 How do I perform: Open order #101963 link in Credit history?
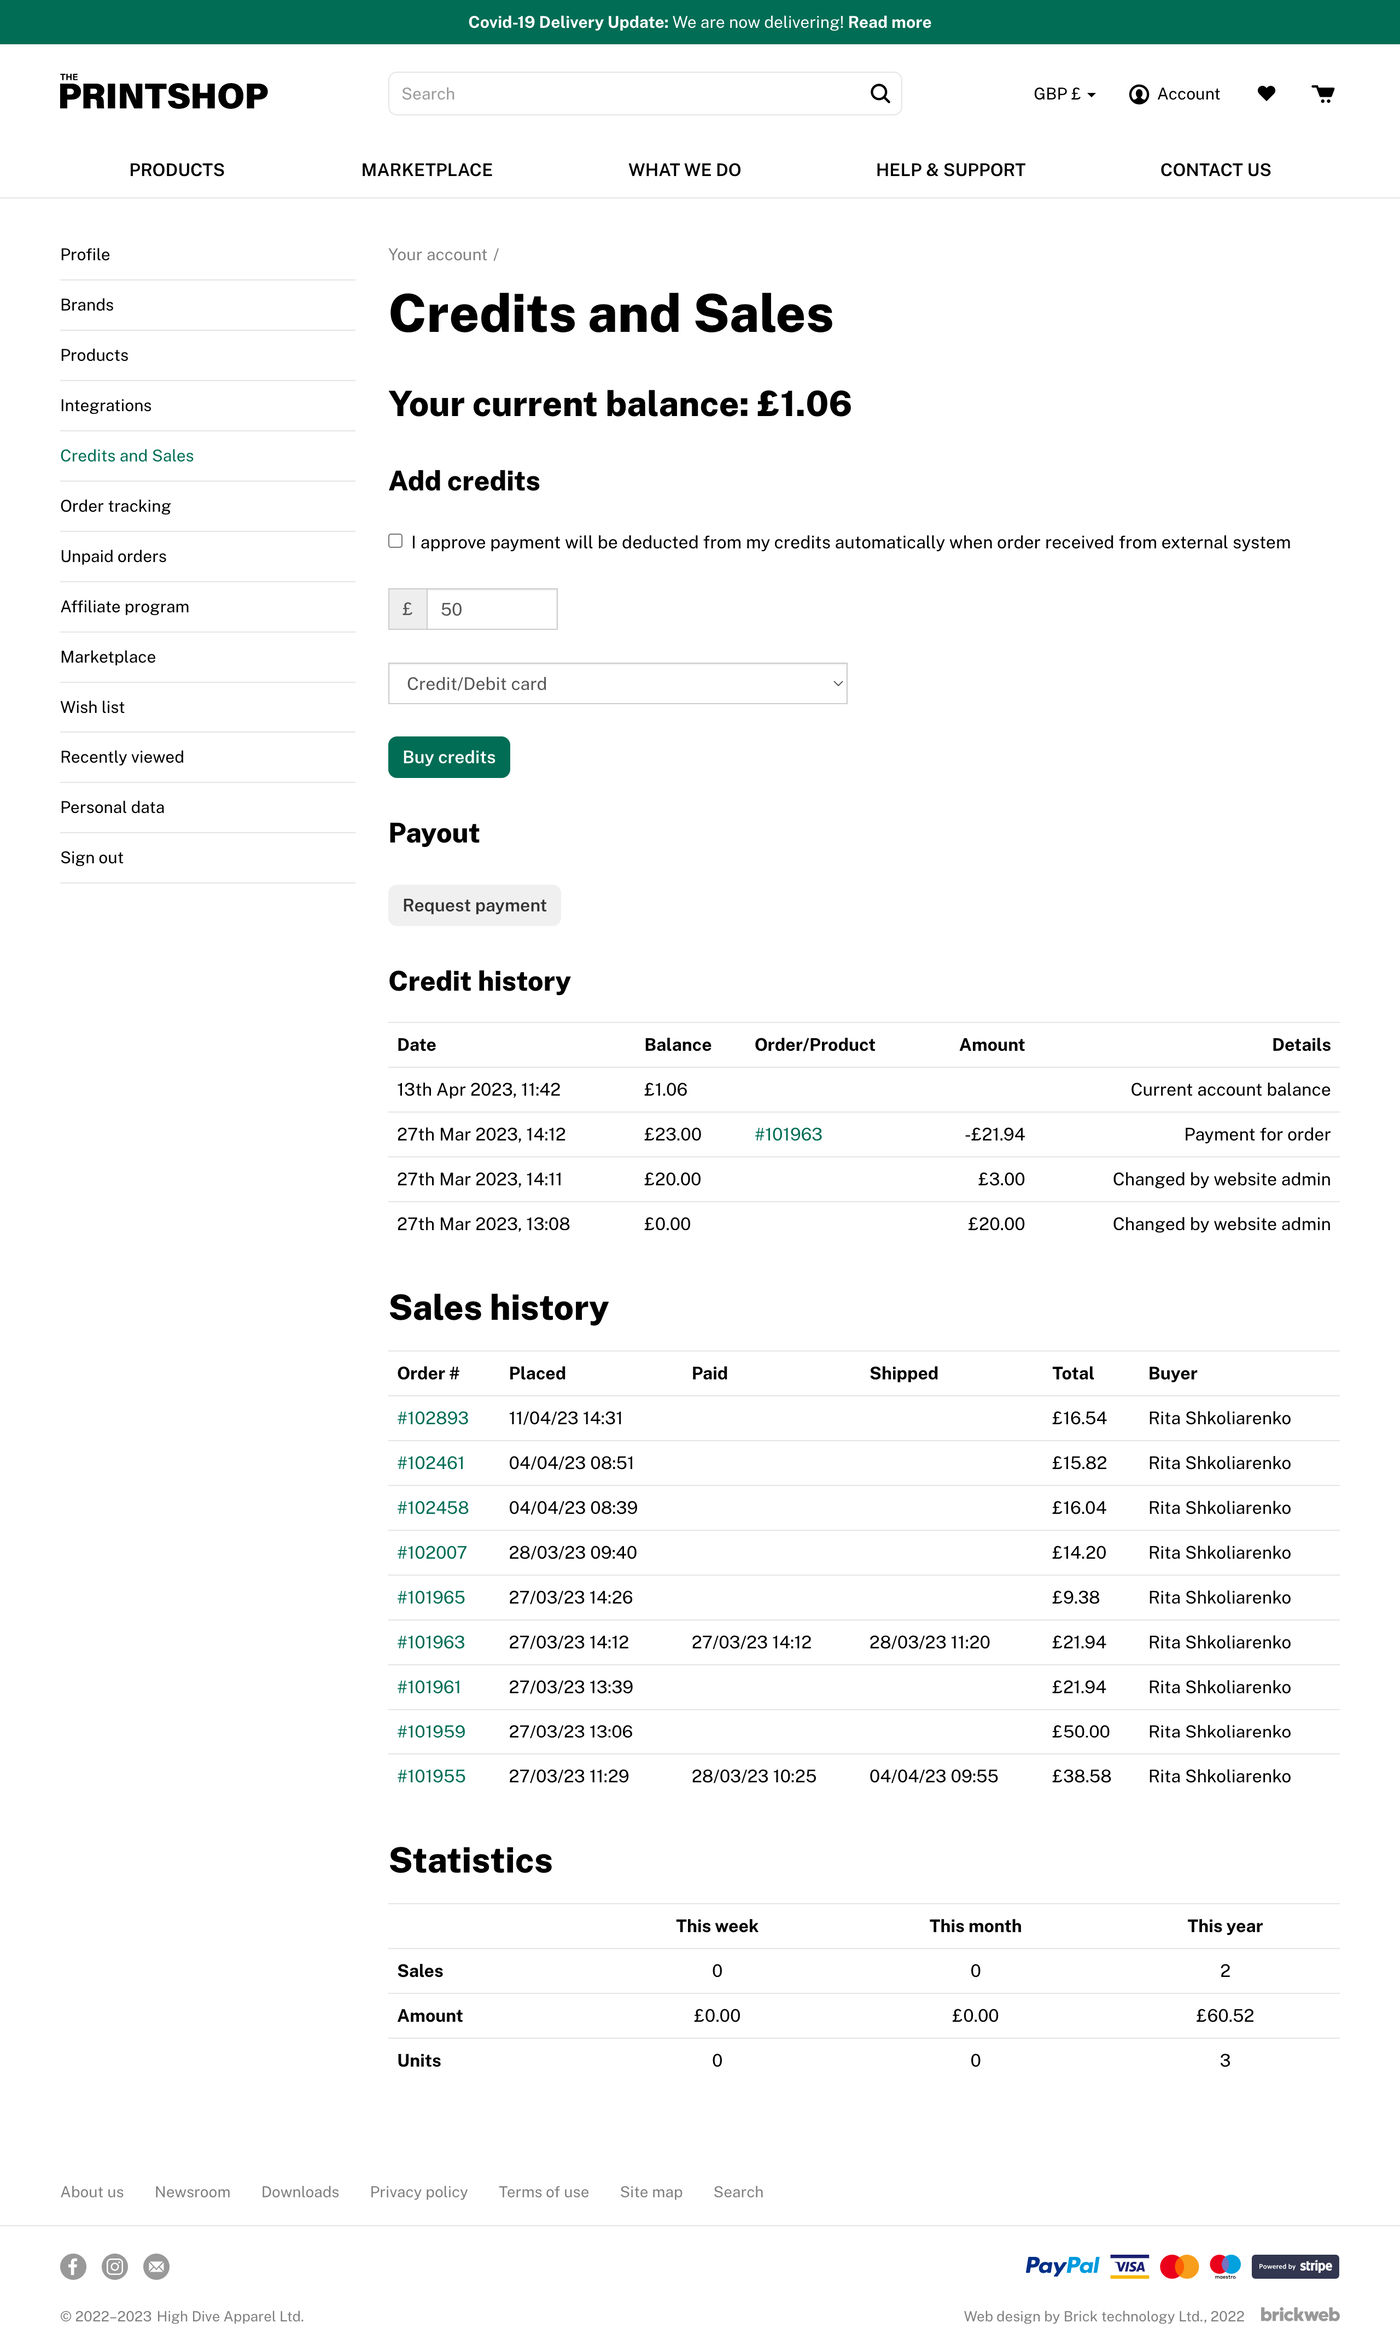point(788,1134)
